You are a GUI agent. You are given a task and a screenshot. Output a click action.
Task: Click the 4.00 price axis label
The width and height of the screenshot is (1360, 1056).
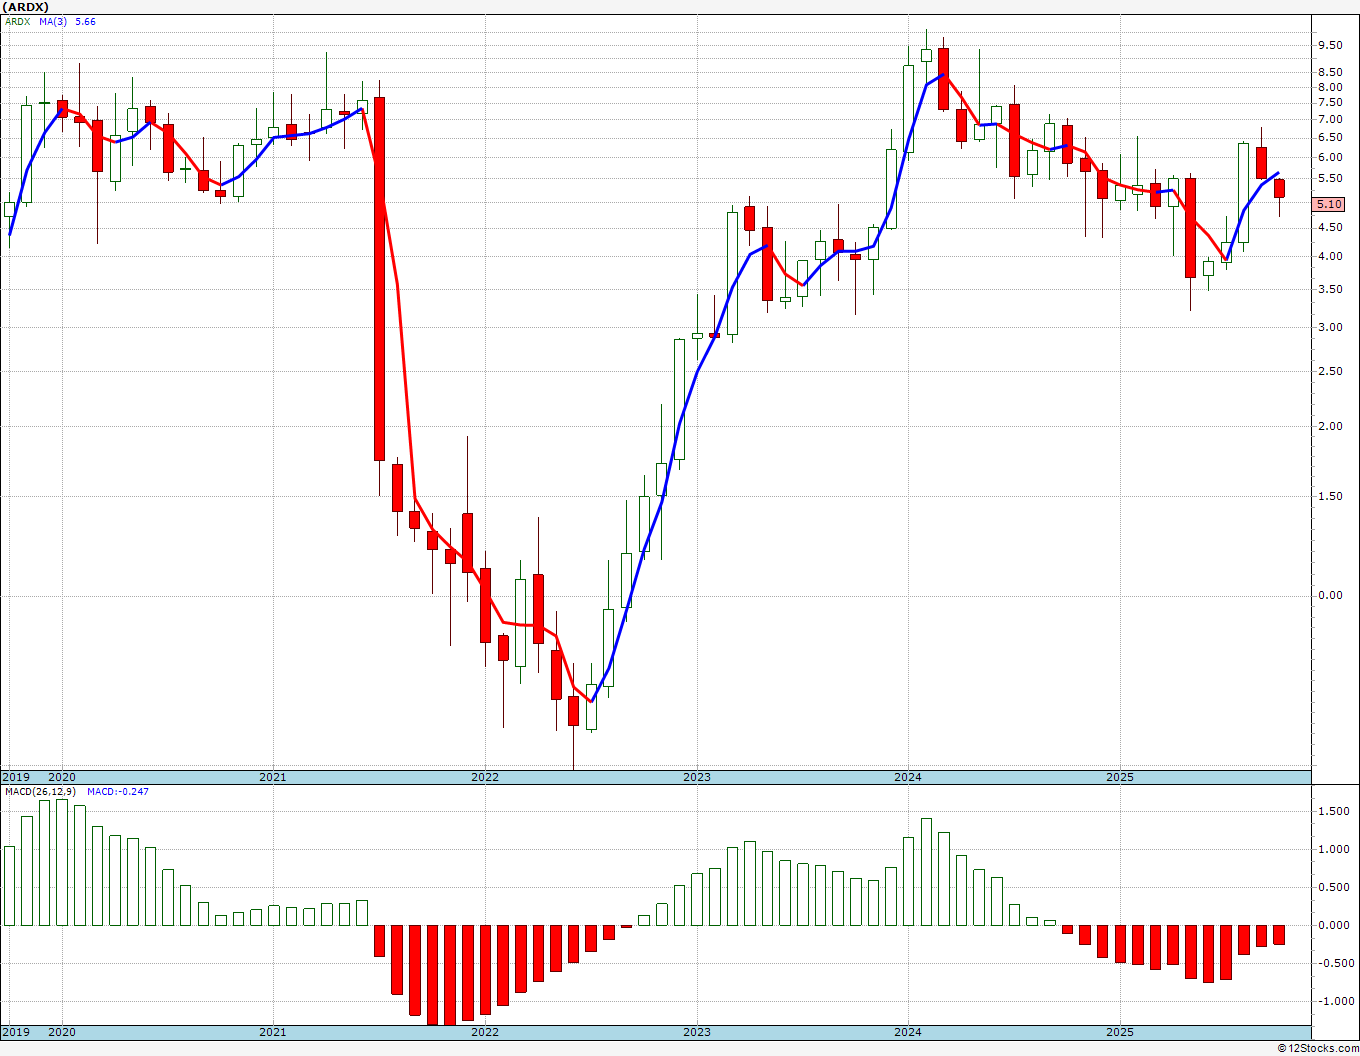(x=1330, y=256)
